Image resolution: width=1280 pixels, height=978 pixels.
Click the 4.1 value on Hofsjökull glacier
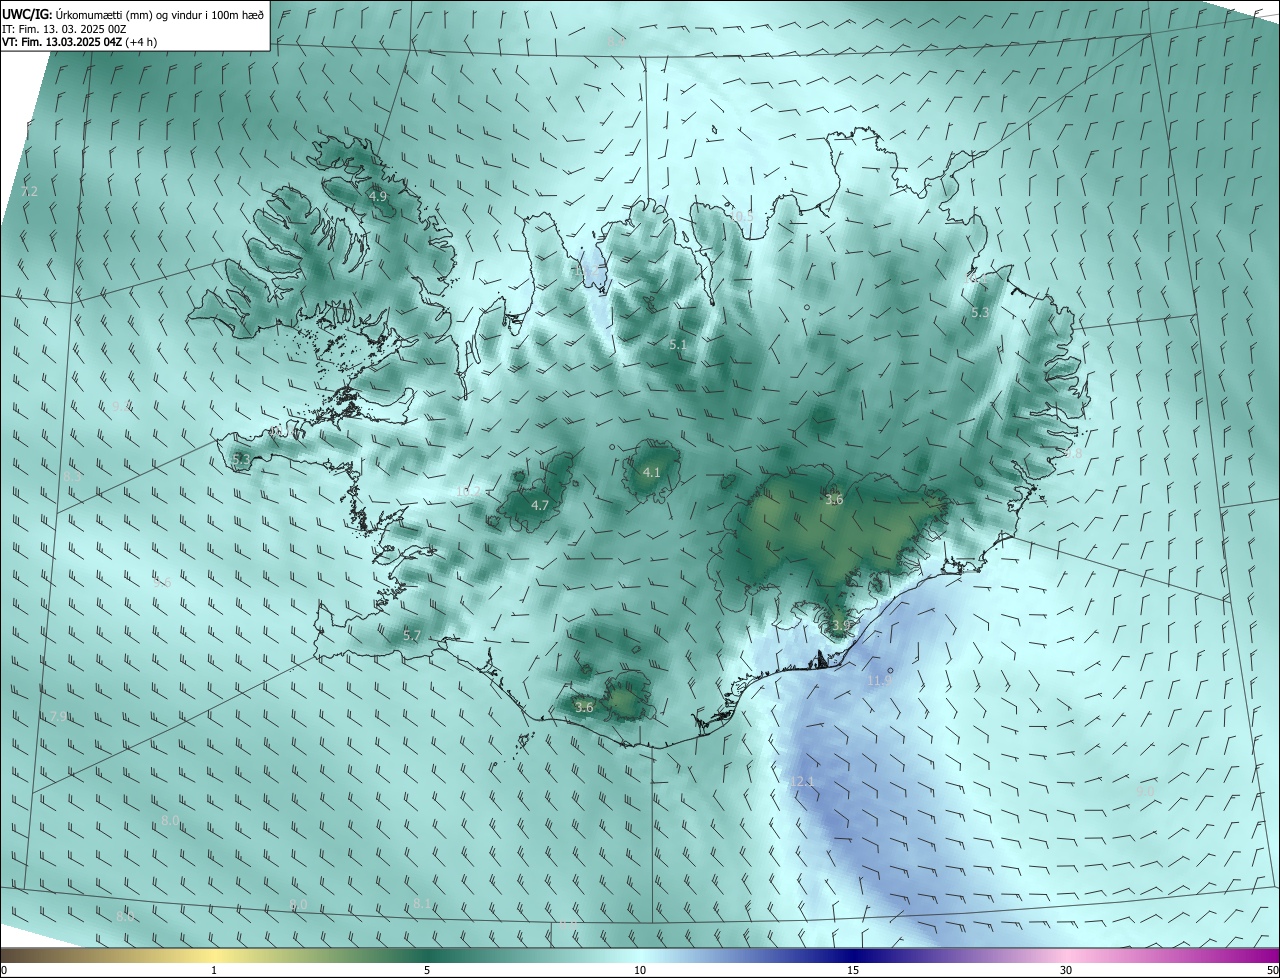pos(651,472)
